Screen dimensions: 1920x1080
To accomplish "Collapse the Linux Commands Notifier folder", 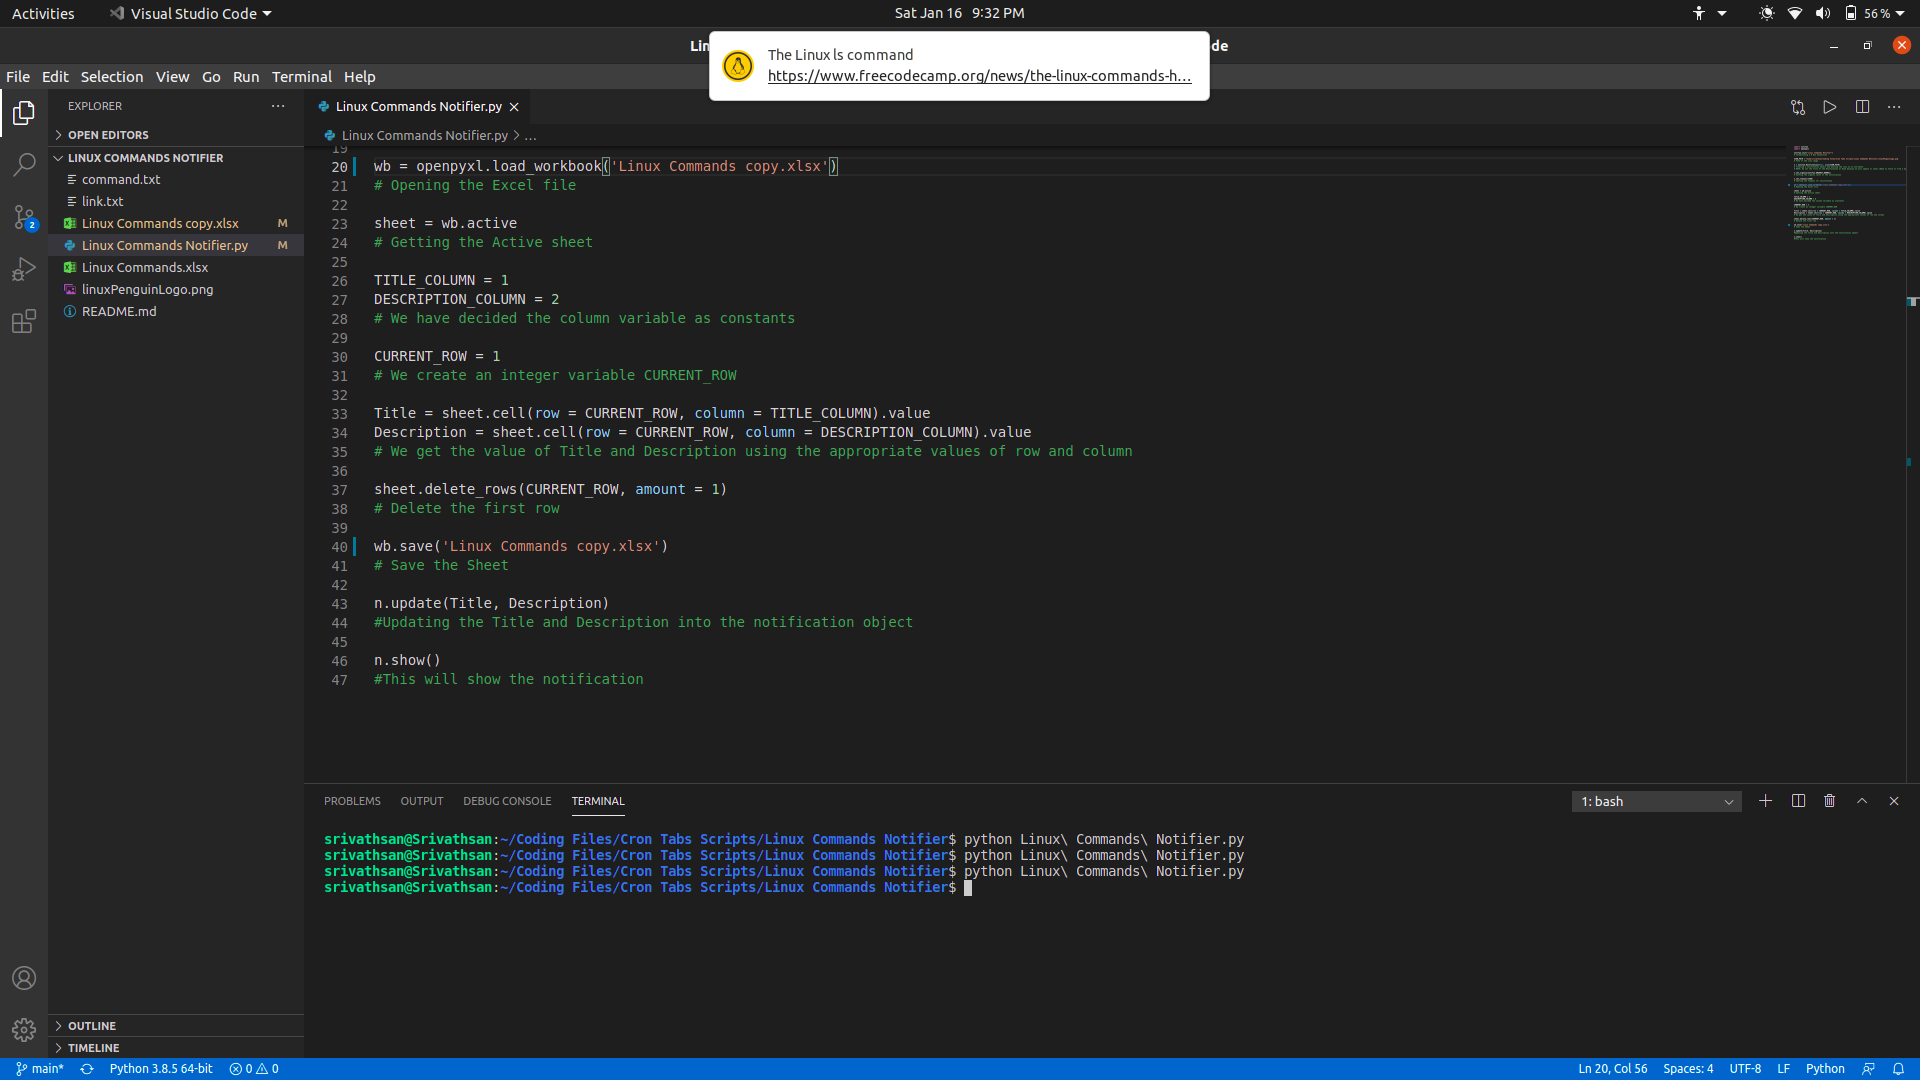I will tap(176, 158).
